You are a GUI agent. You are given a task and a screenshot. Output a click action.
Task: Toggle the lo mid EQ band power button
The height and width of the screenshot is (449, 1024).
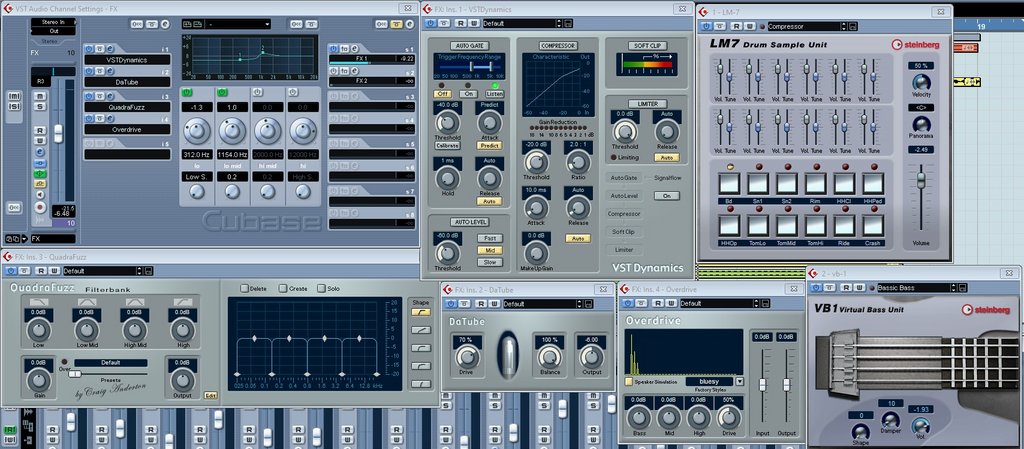coord(222,92)
